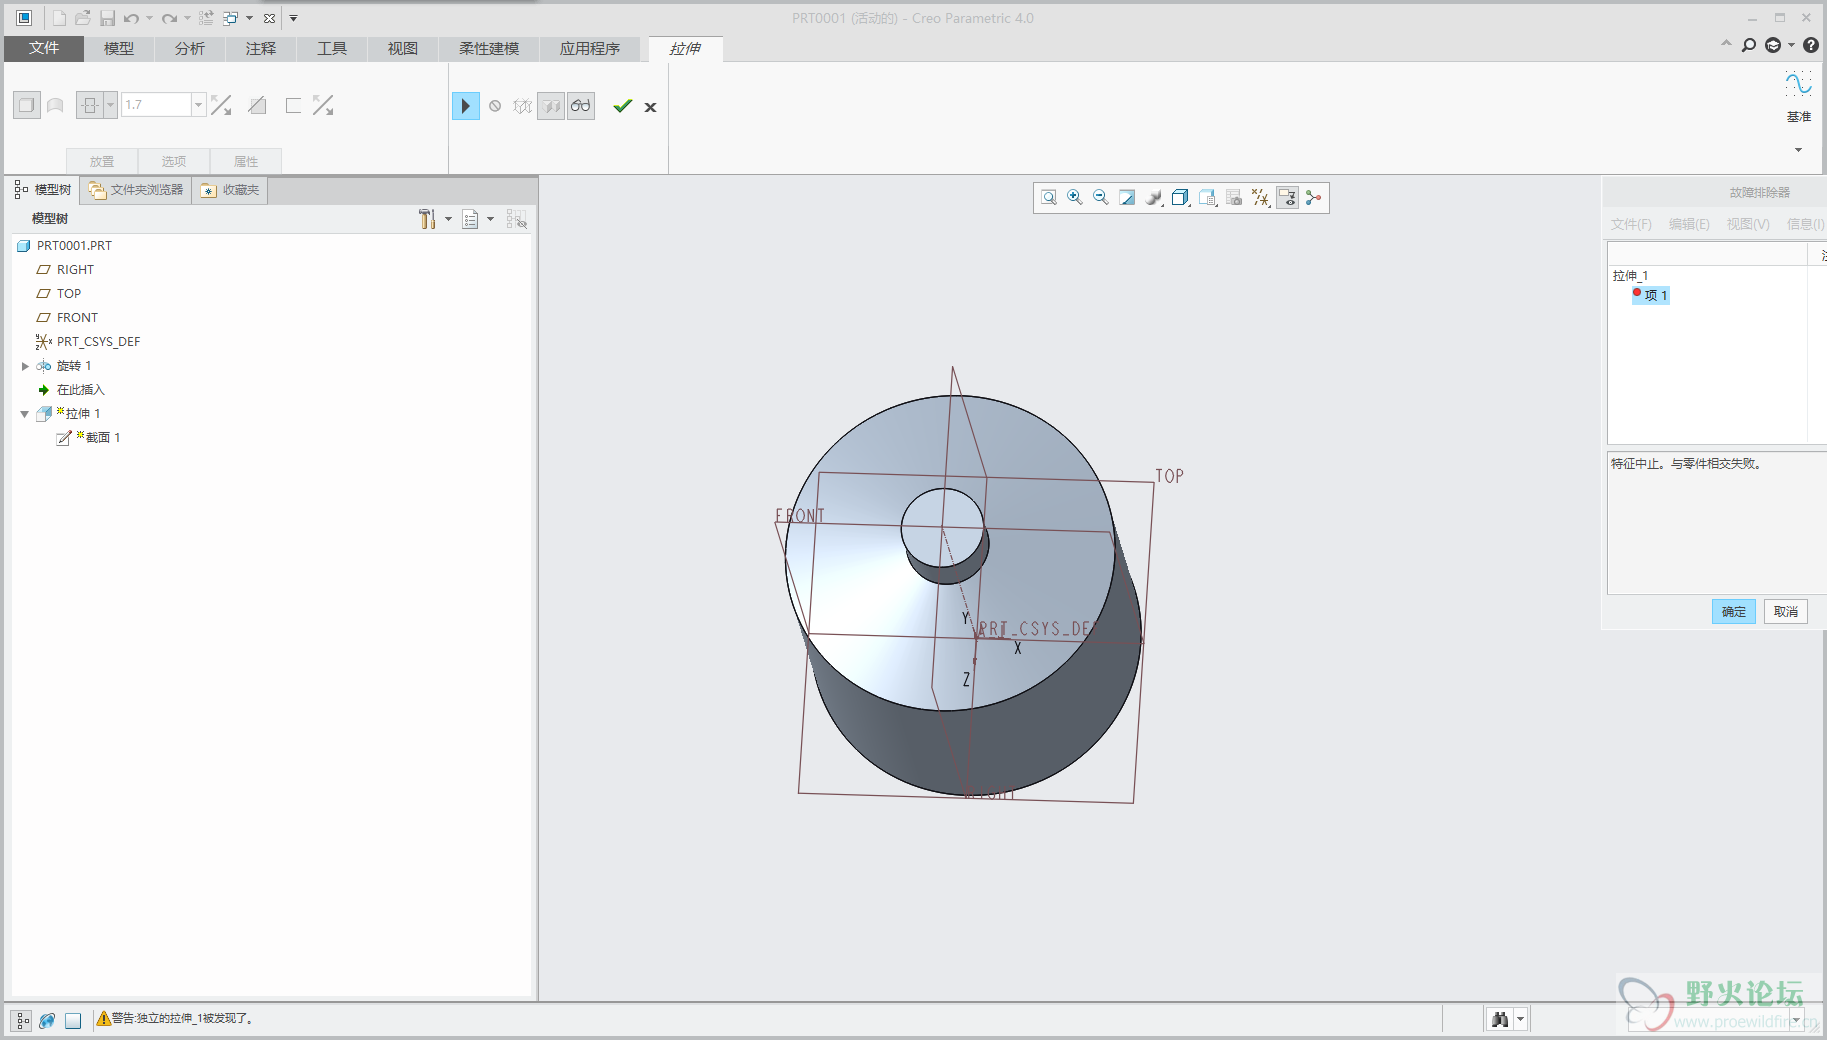1827x1040 pixels.
Task: Toggle the thicken sketch option
Action: coord(293,105)
